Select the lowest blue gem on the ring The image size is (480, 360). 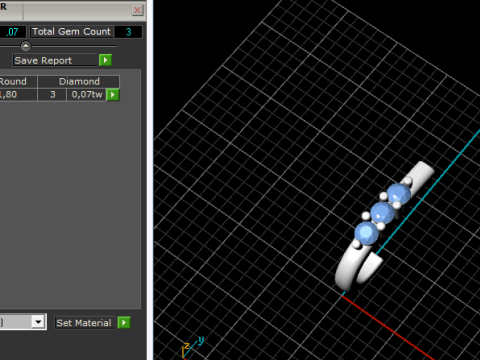click(366, 233)
